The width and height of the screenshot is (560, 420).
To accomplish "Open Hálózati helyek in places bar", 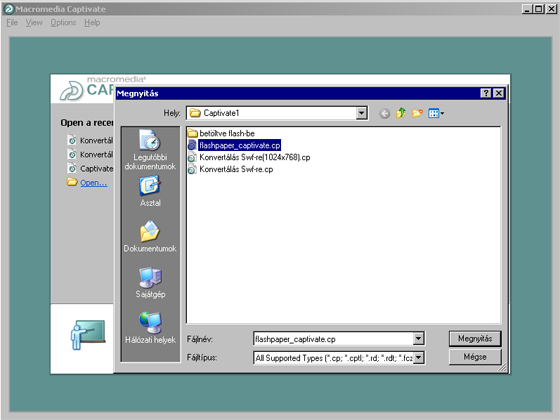I will 150,328.
